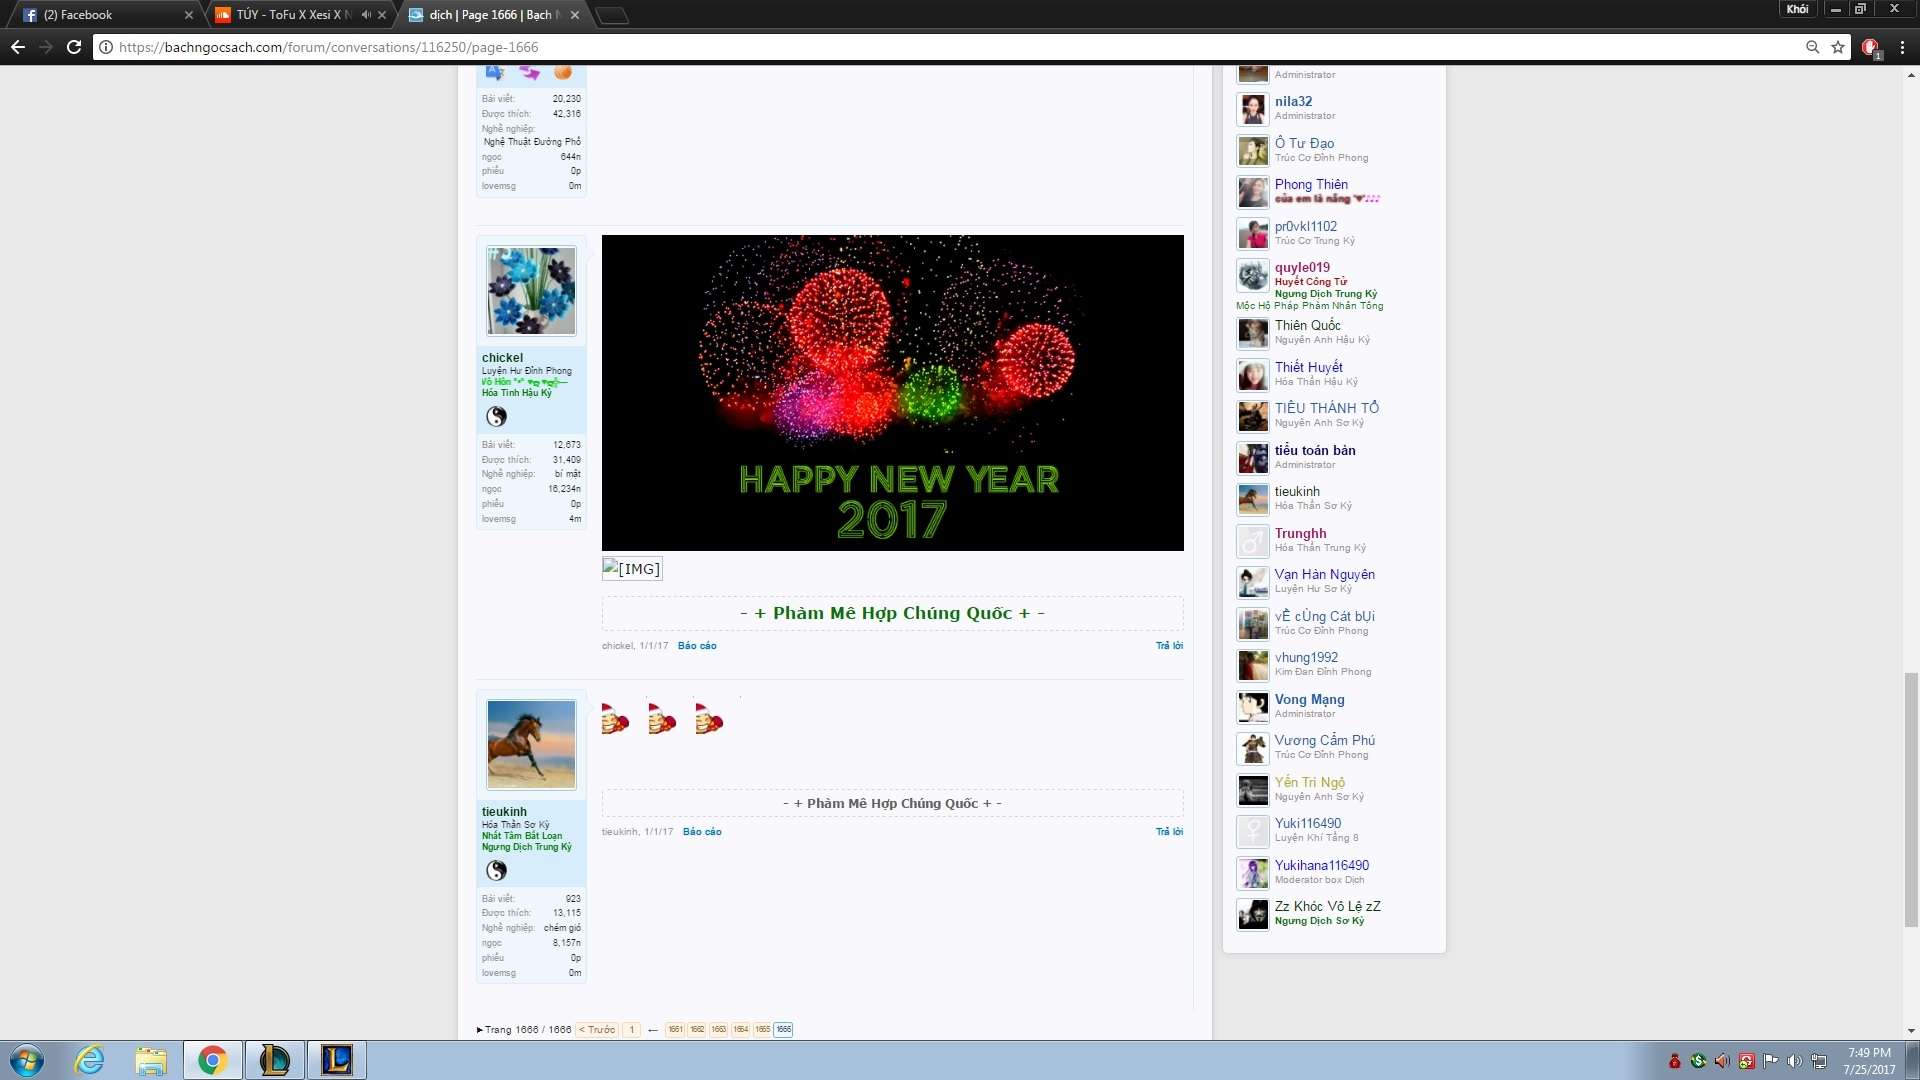Screen dimensions: 1920x1080
Task: Click the zoom magnifier icon in address bar
Action: coord(1812,47)
